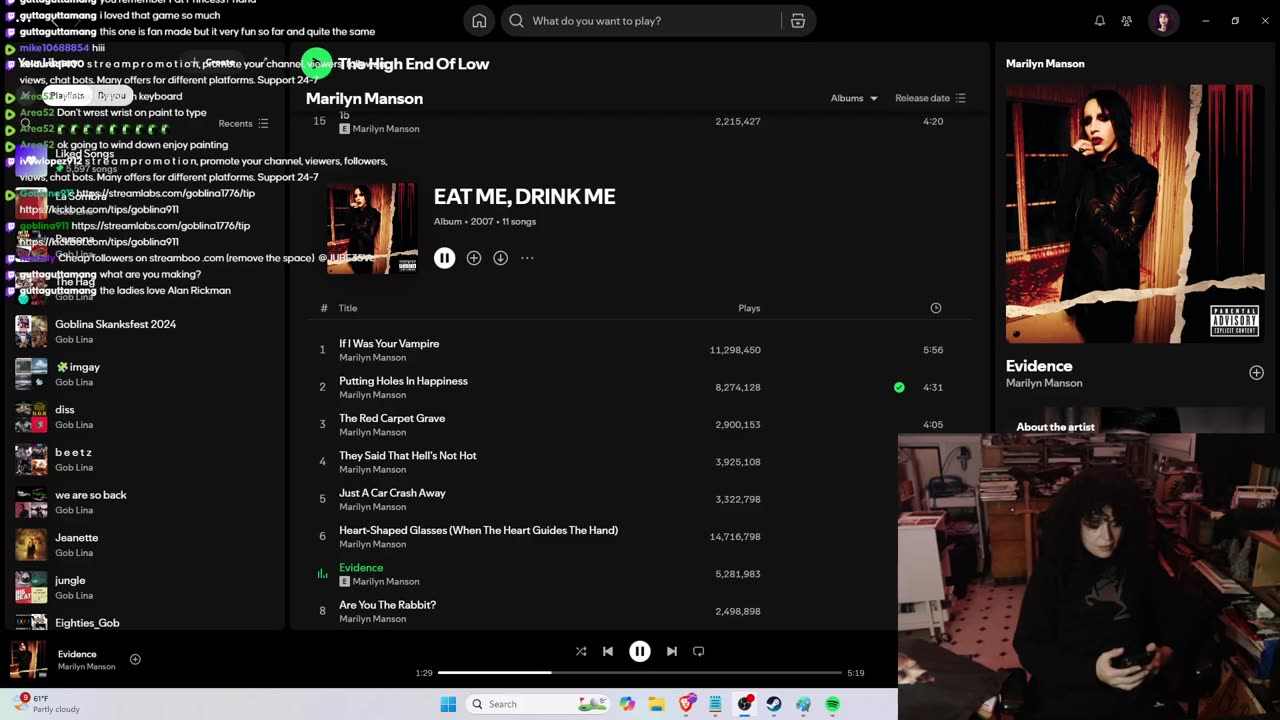Open Steam from the taskbar
Screen dimensions: 1280x720
pyautogui.click(x=774, y=704)
